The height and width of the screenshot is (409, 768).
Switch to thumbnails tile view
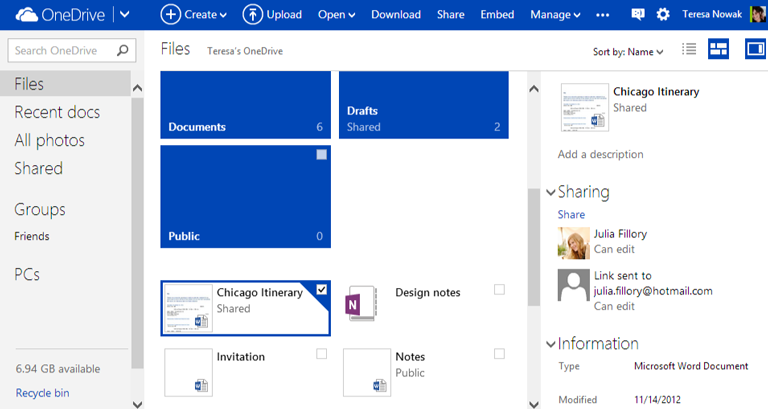pyautogui.click(x=718, y=50)
